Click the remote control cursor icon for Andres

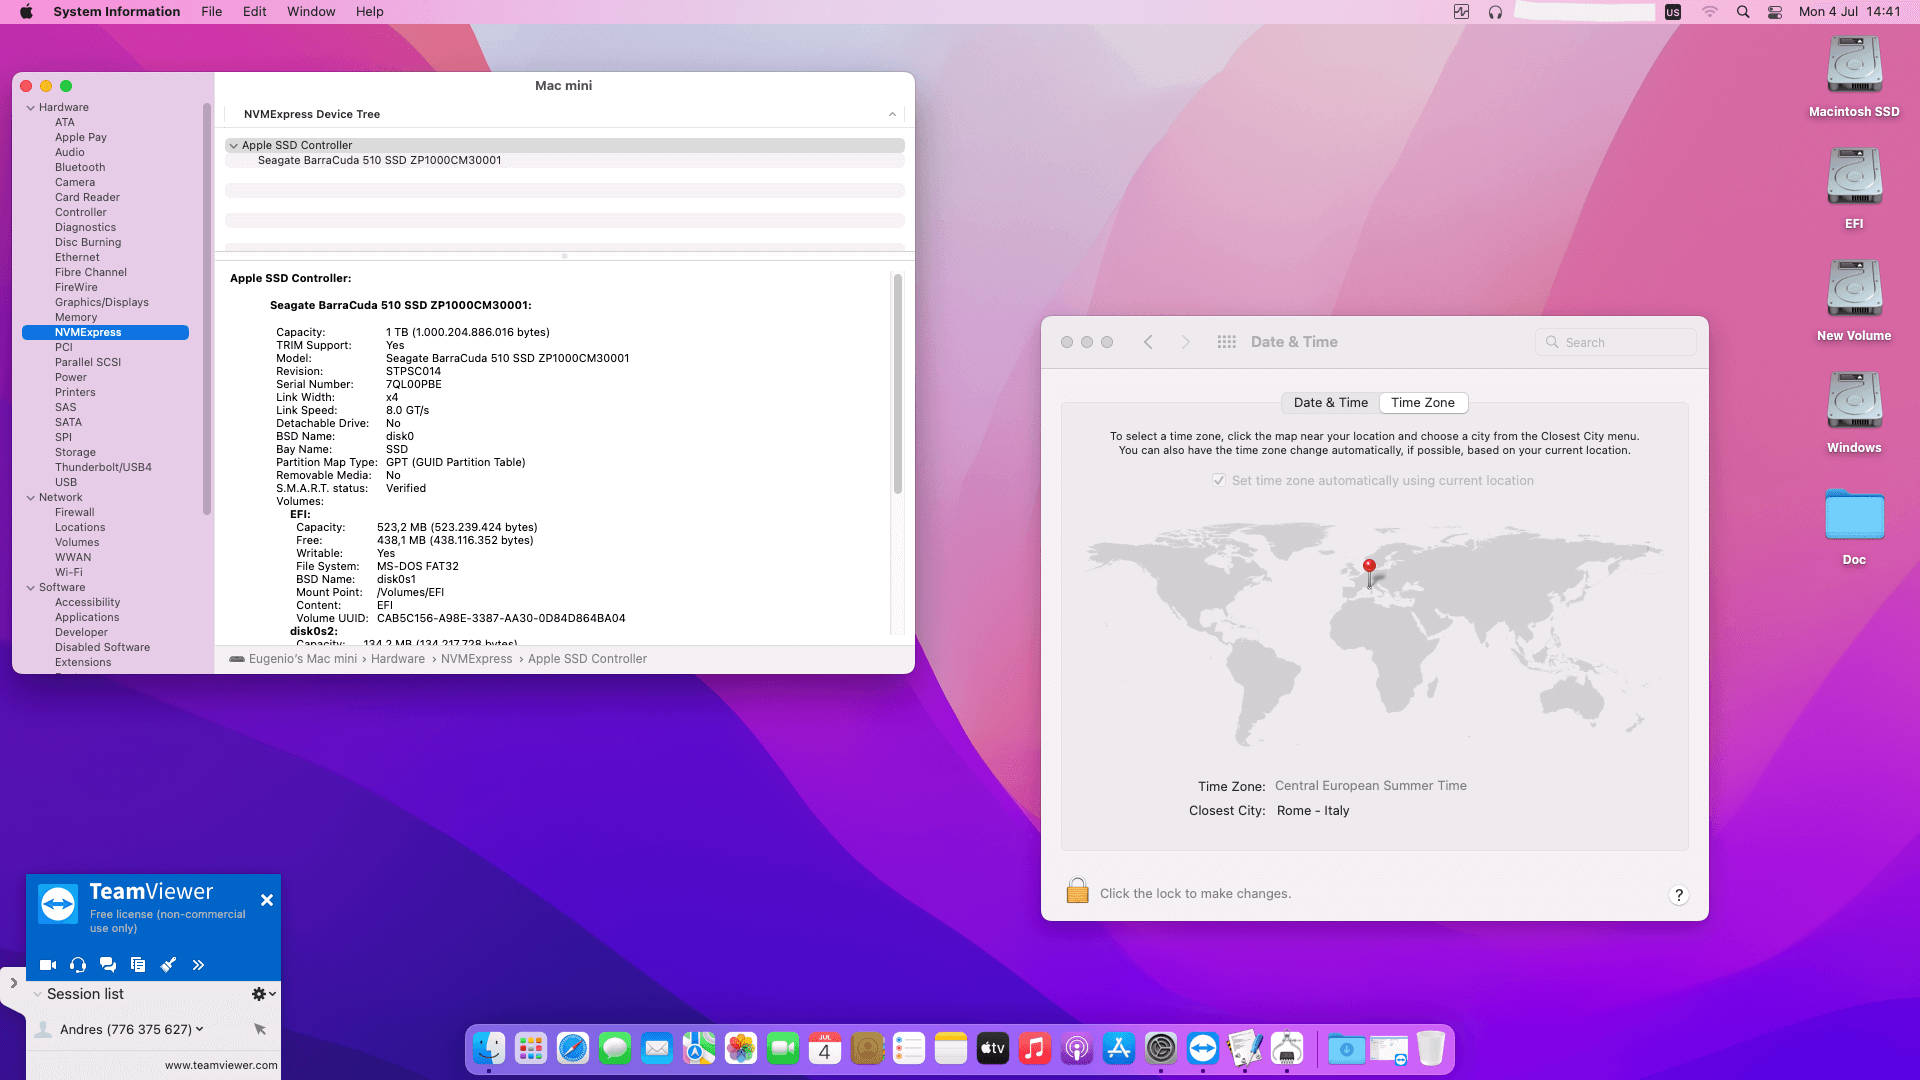(x=260, y=1029)
